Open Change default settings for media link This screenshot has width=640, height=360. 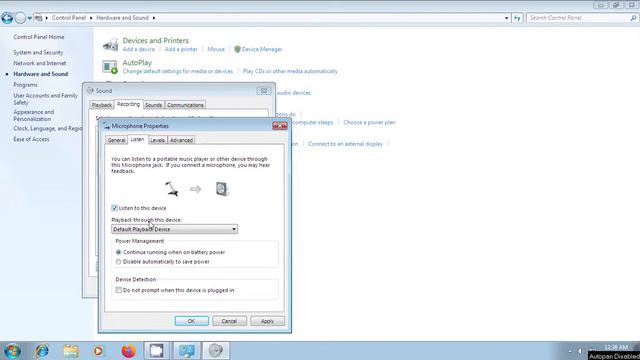click(178, 71)
